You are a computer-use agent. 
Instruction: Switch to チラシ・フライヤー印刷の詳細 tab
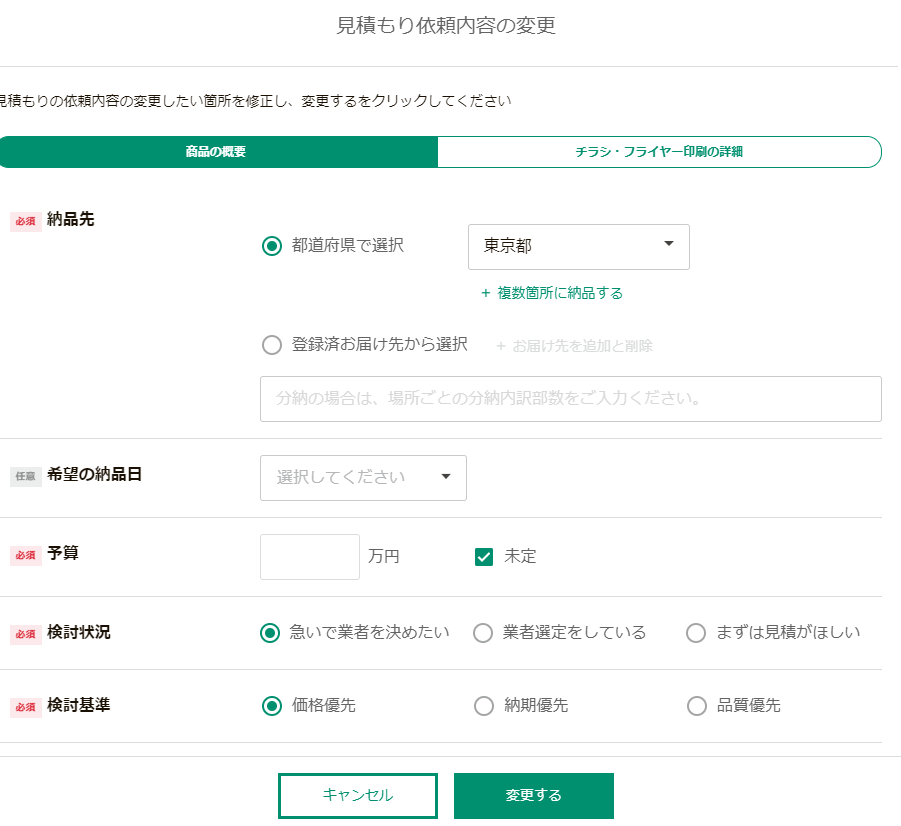659,152
